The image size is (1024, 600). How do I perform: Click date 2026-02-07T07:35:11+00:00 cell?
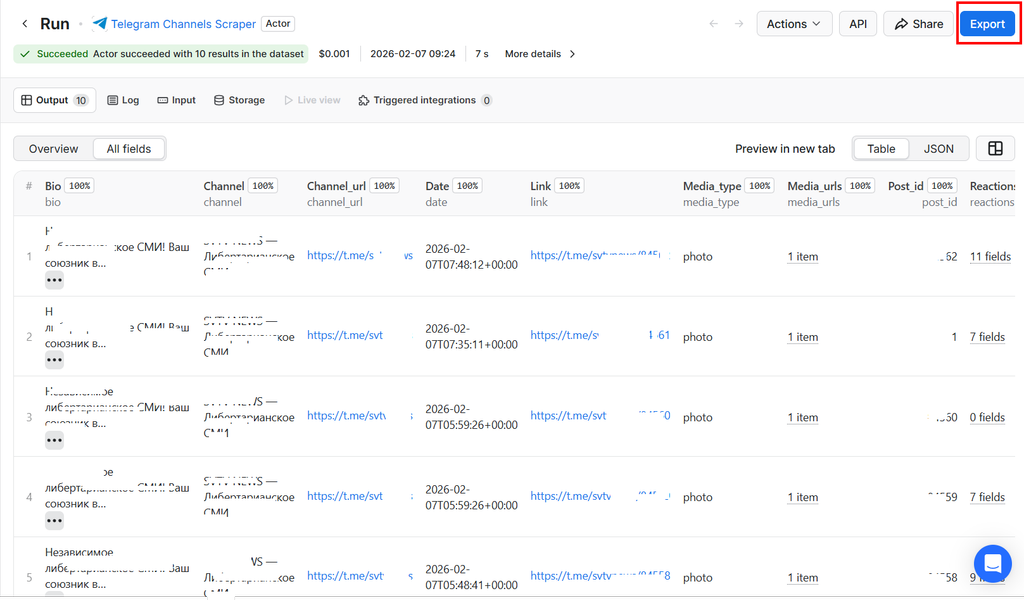472,337
